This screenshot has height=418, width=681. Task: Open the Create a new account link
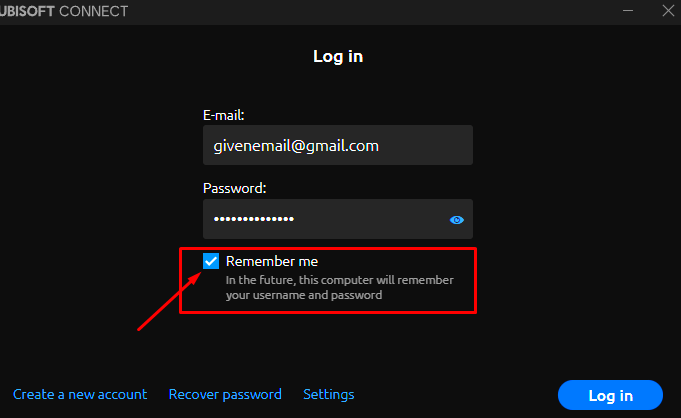pyautogui.click(x=80, y=394)
